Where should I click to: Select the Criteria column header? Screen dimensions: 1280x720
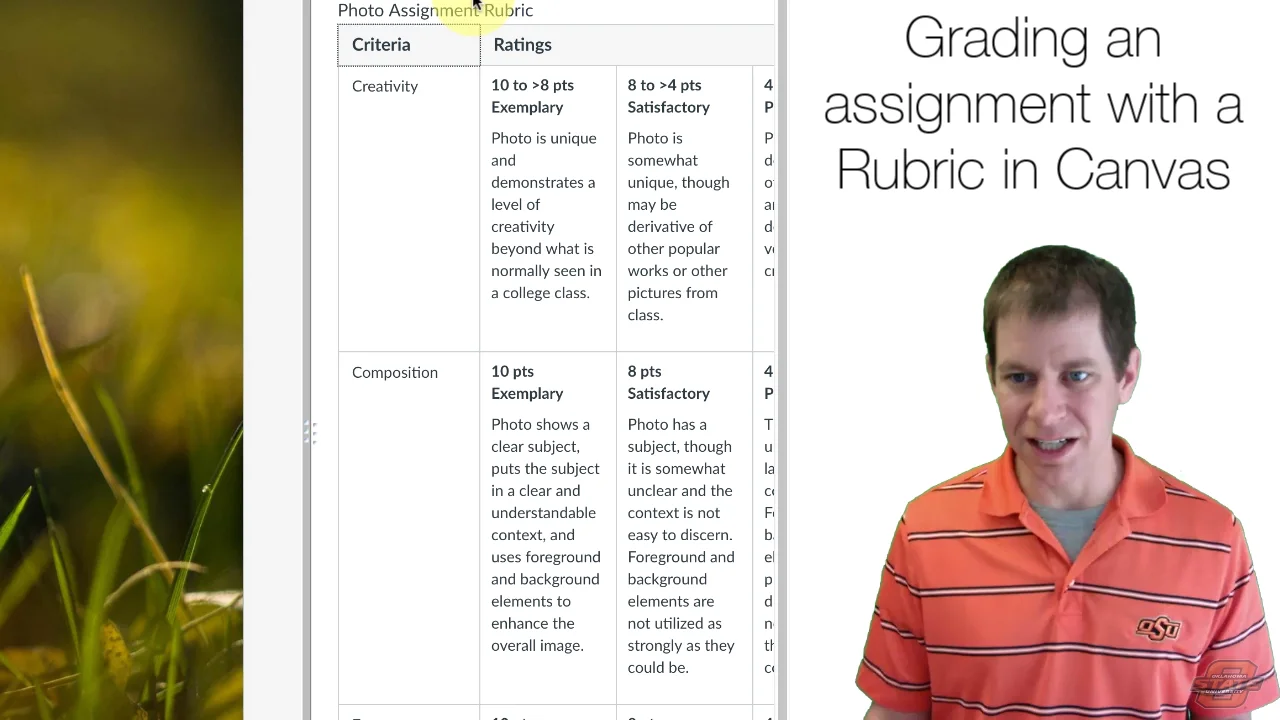coord(409,45)
